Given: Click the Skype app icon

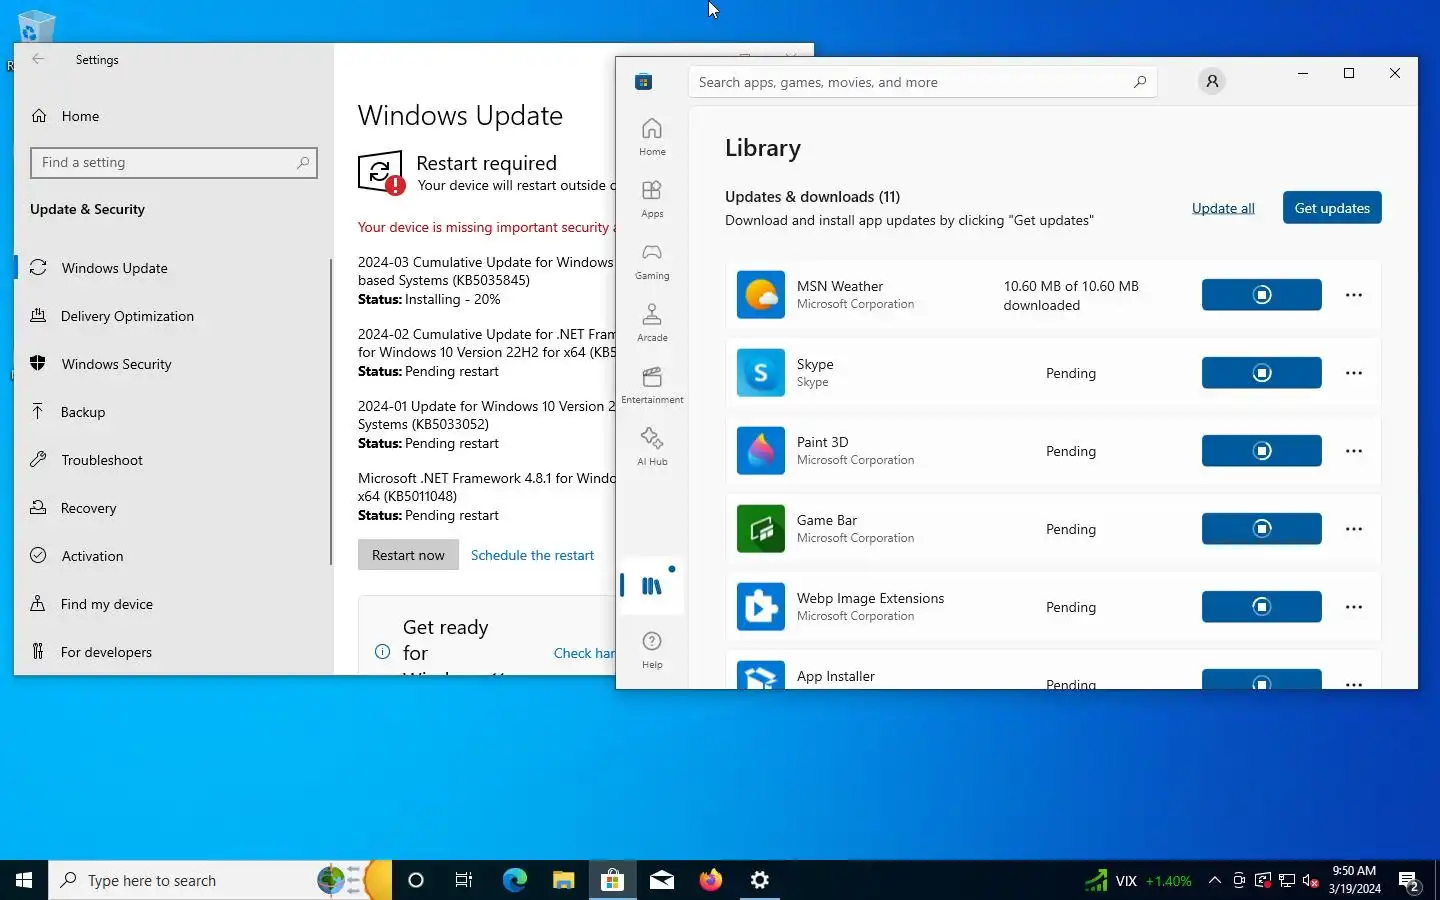Looking at the screenshot, I should [x=761, y=373].
